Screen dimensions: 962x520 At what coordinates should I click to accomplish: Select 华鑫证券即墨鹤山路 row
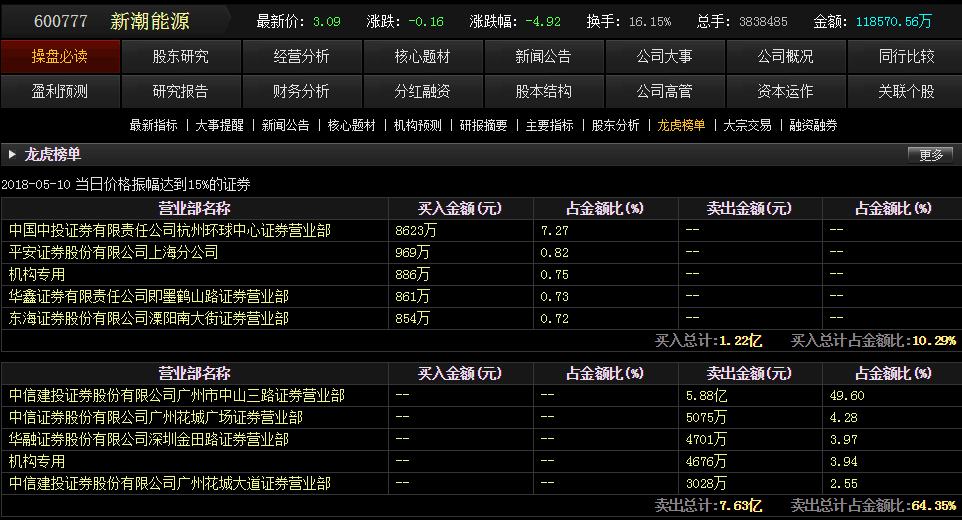point(482,297)
